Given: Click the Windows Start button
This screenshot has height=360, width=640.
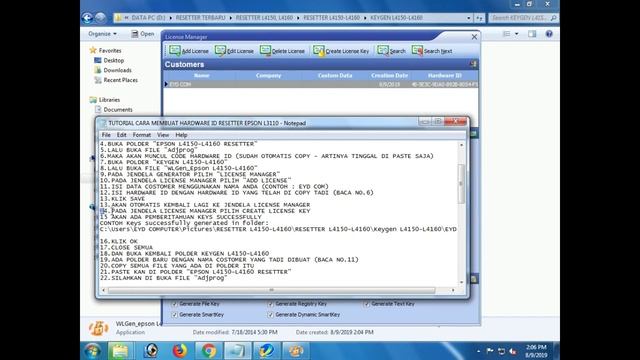Looking at the screenshot, I should pos(92,351).
